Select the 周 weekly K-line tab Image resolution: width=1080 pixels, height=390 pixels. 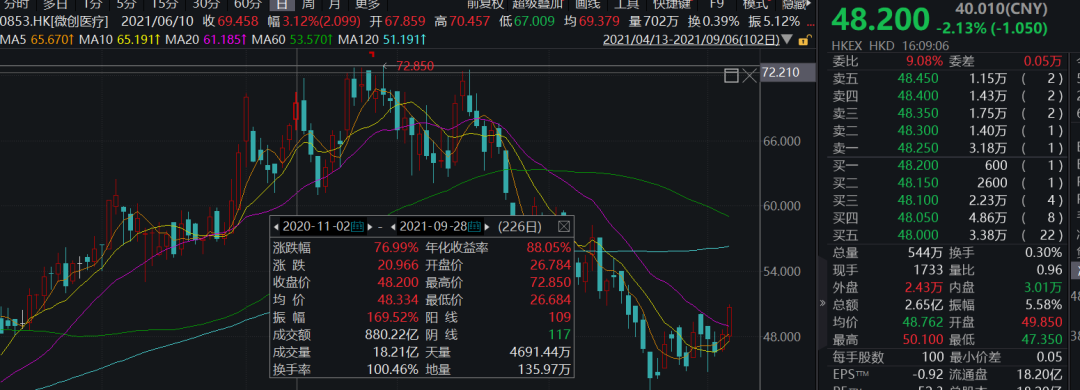click(307, 4)
